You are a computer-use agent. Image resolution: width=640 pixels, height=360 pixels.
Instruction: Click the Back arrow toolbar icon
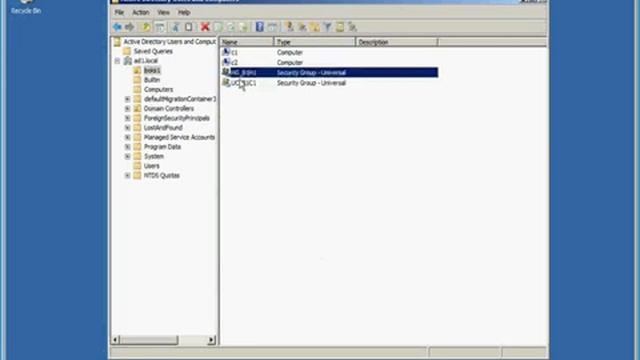pyautogui.click(x=117, y=27)
